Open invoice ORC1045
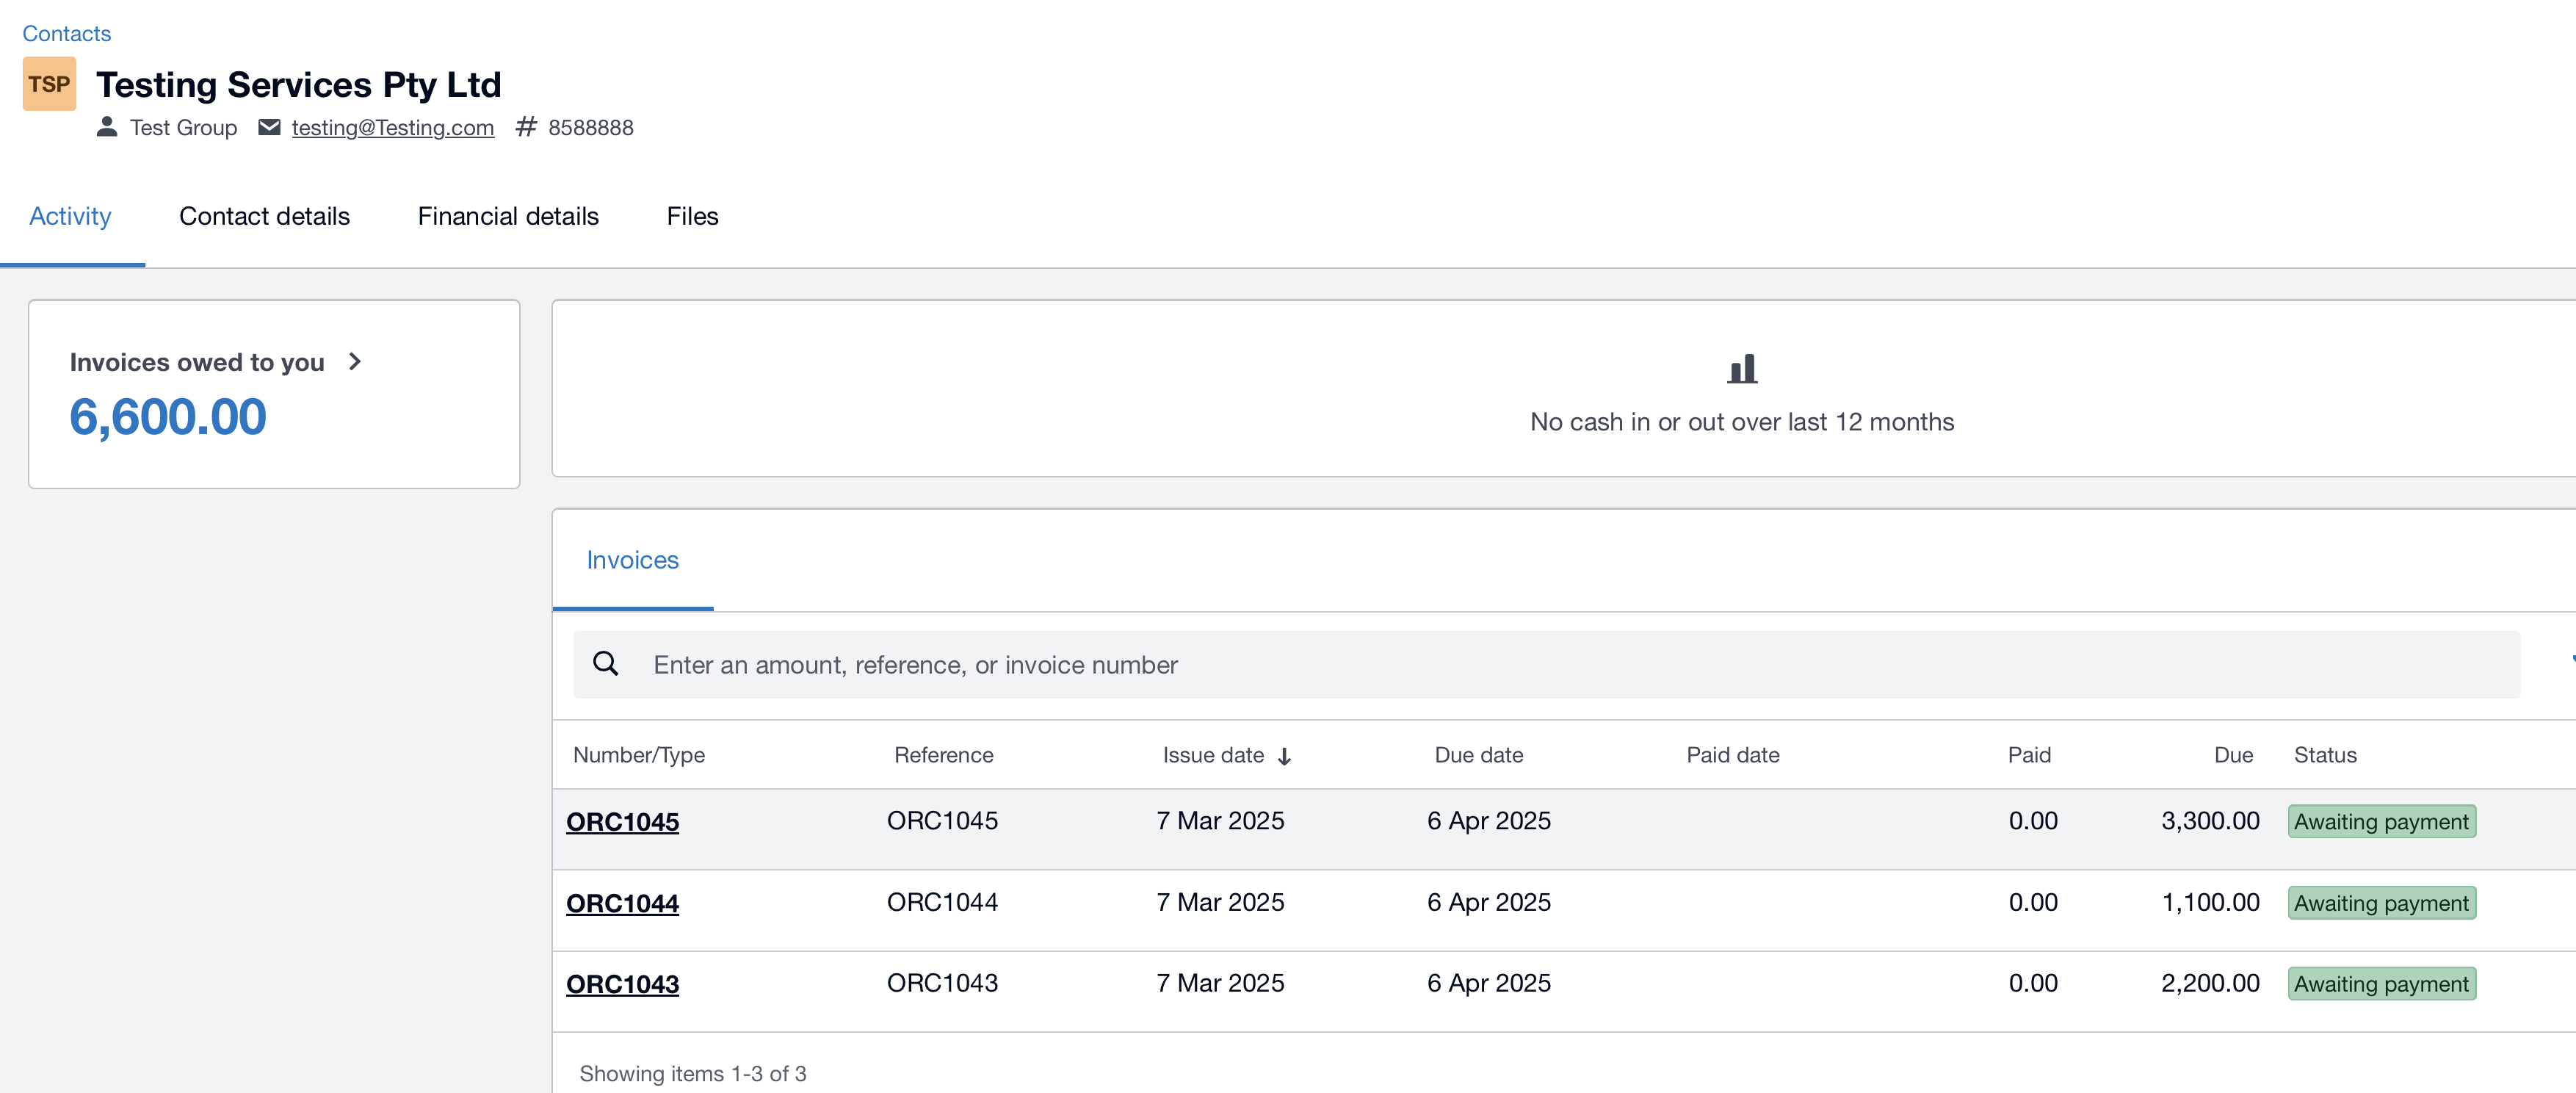The height and width of the screenshot is (1093, 2576). [x=622, y=822]
